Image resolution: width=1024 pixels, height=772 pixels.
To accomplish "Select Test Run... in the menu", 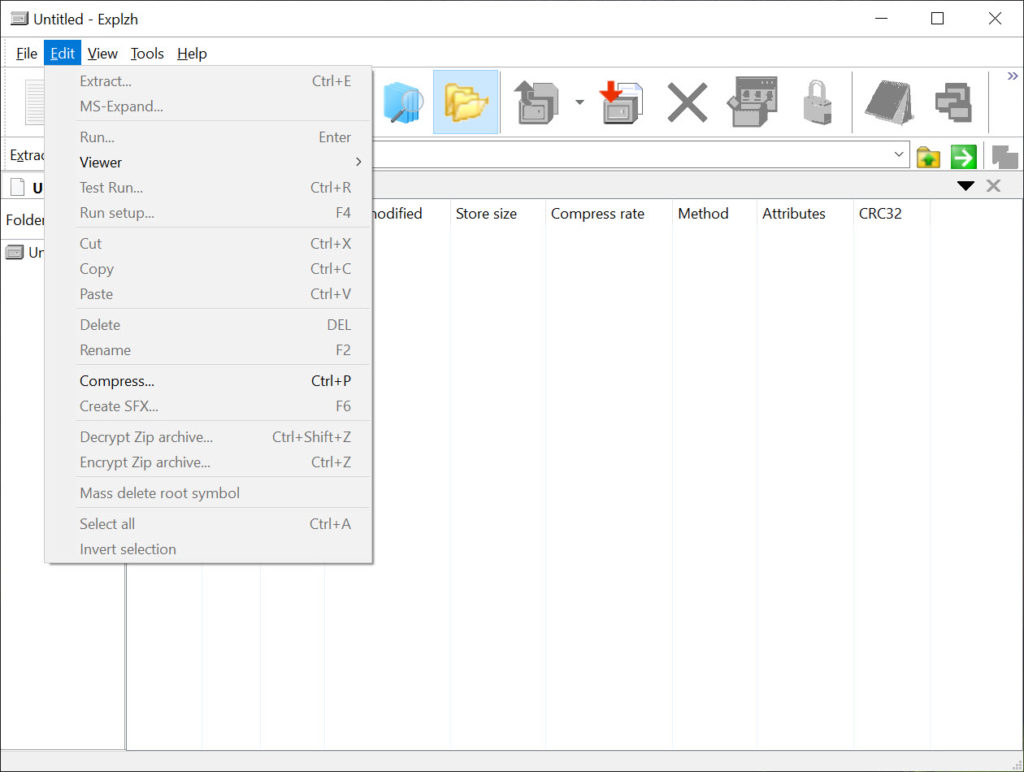I will pyautogui.click(x=209, y=188).
